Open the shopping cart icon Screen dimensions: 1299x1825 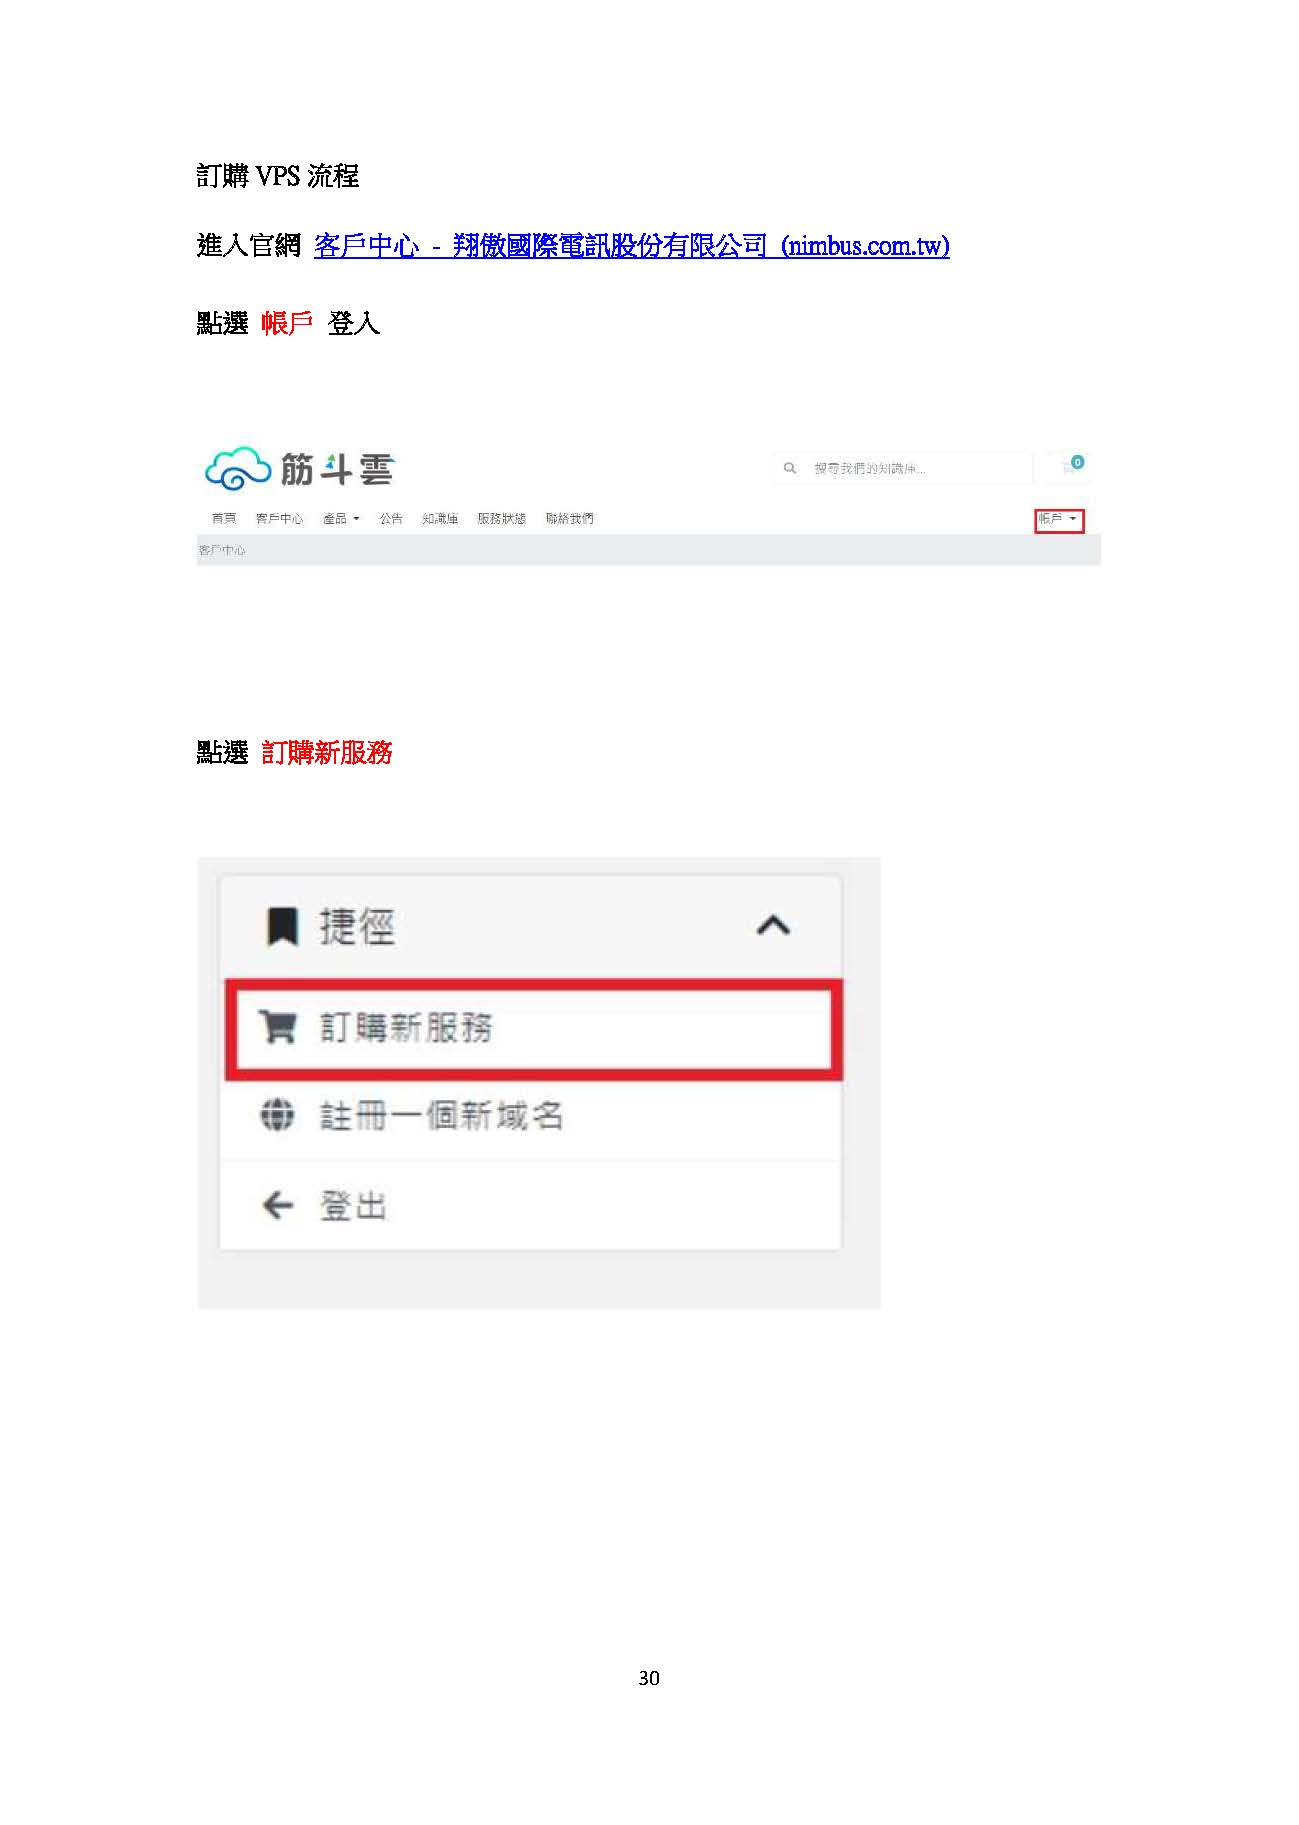point(1071,466)
